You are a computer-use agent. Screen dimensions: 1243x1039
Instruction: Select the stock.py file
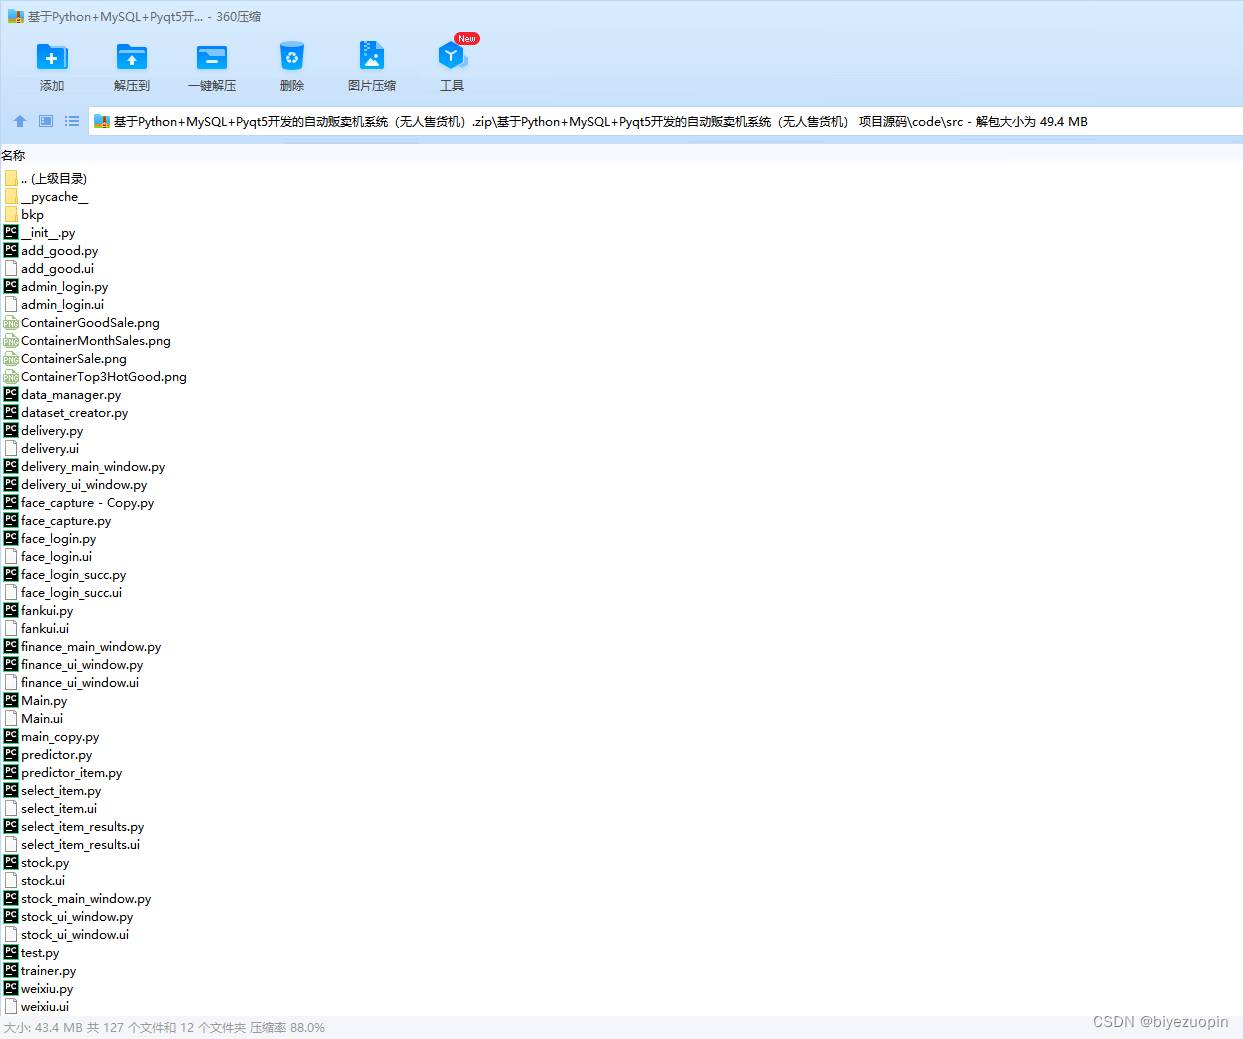(37, 862)
